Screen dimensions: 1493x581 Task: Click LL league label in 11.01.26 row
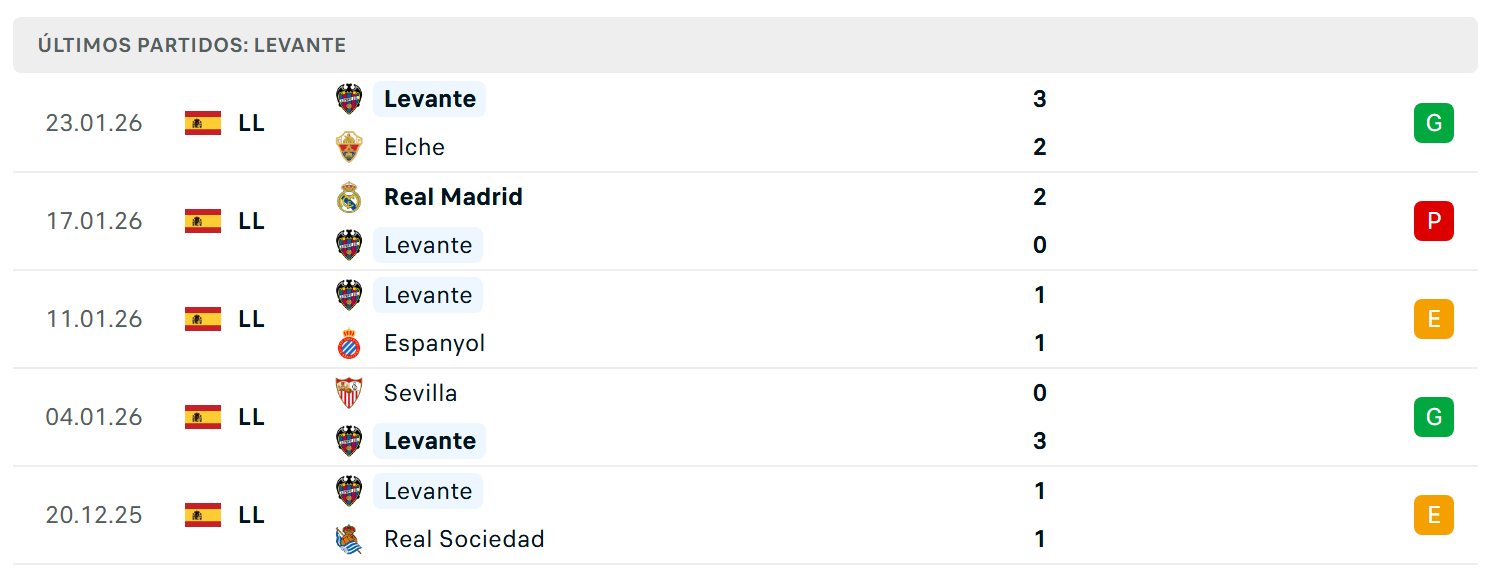251,319
